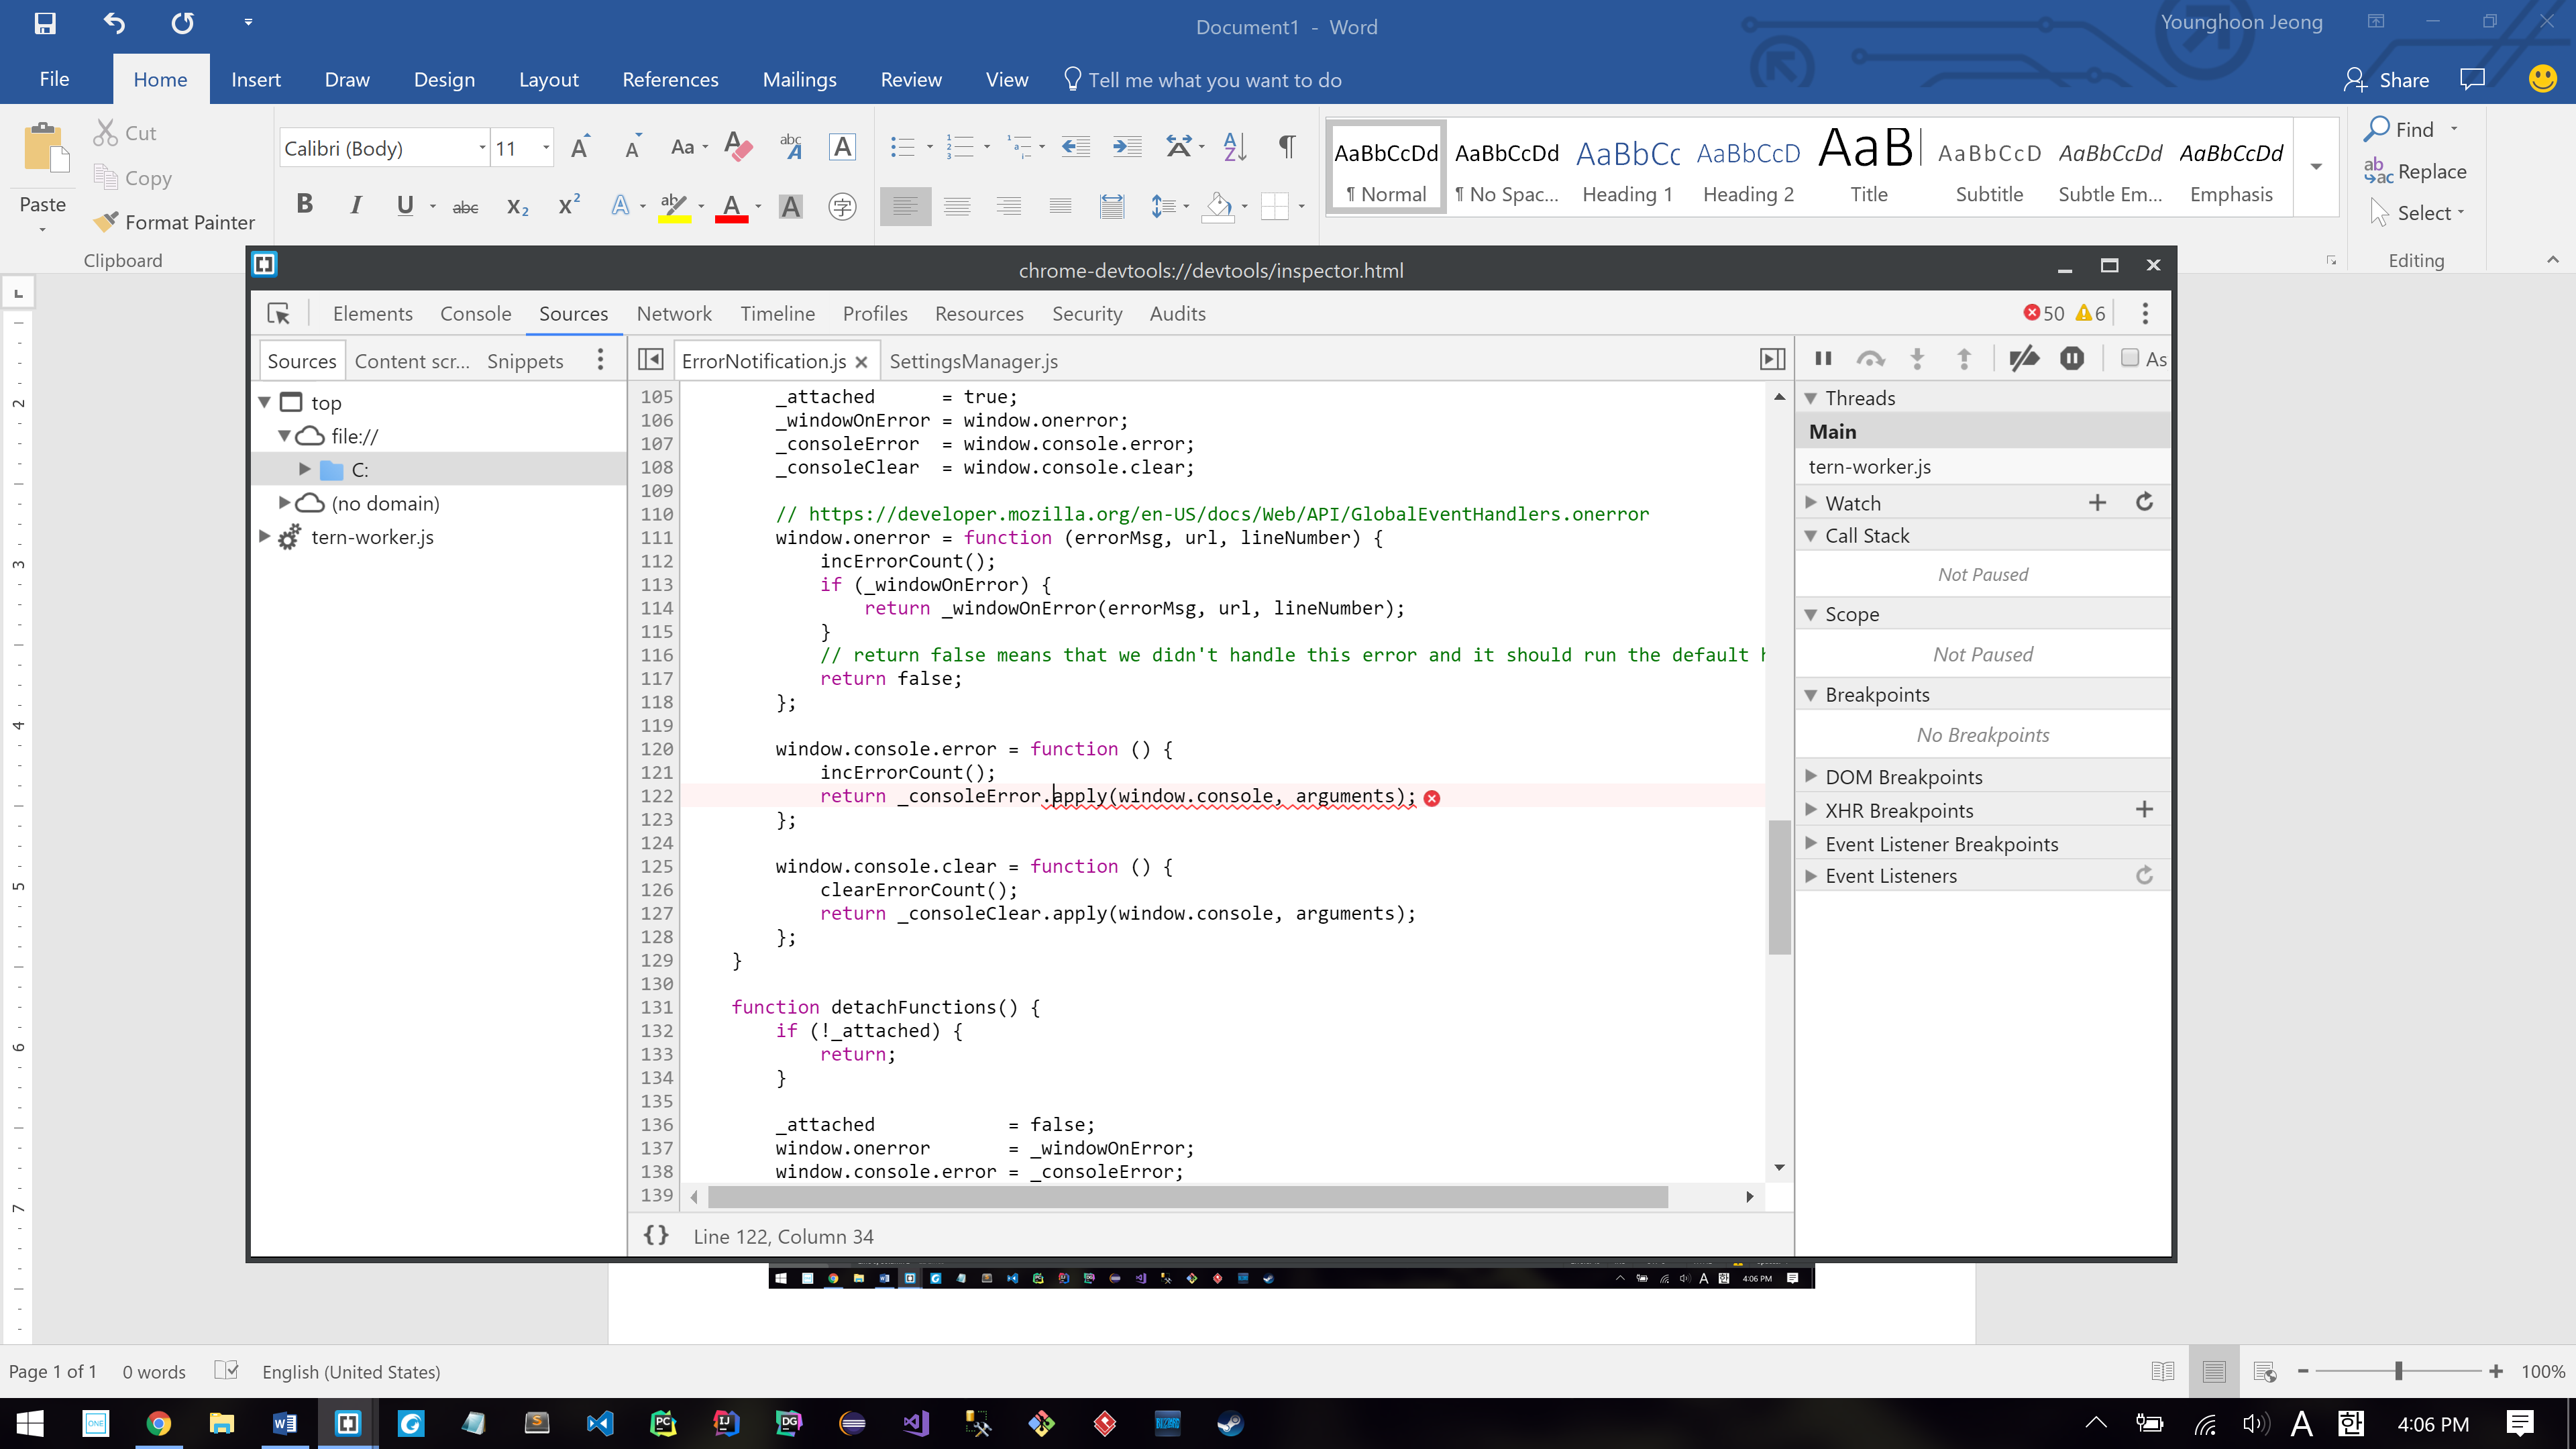Toggle show paragraph marks pilcrow

1287,148
